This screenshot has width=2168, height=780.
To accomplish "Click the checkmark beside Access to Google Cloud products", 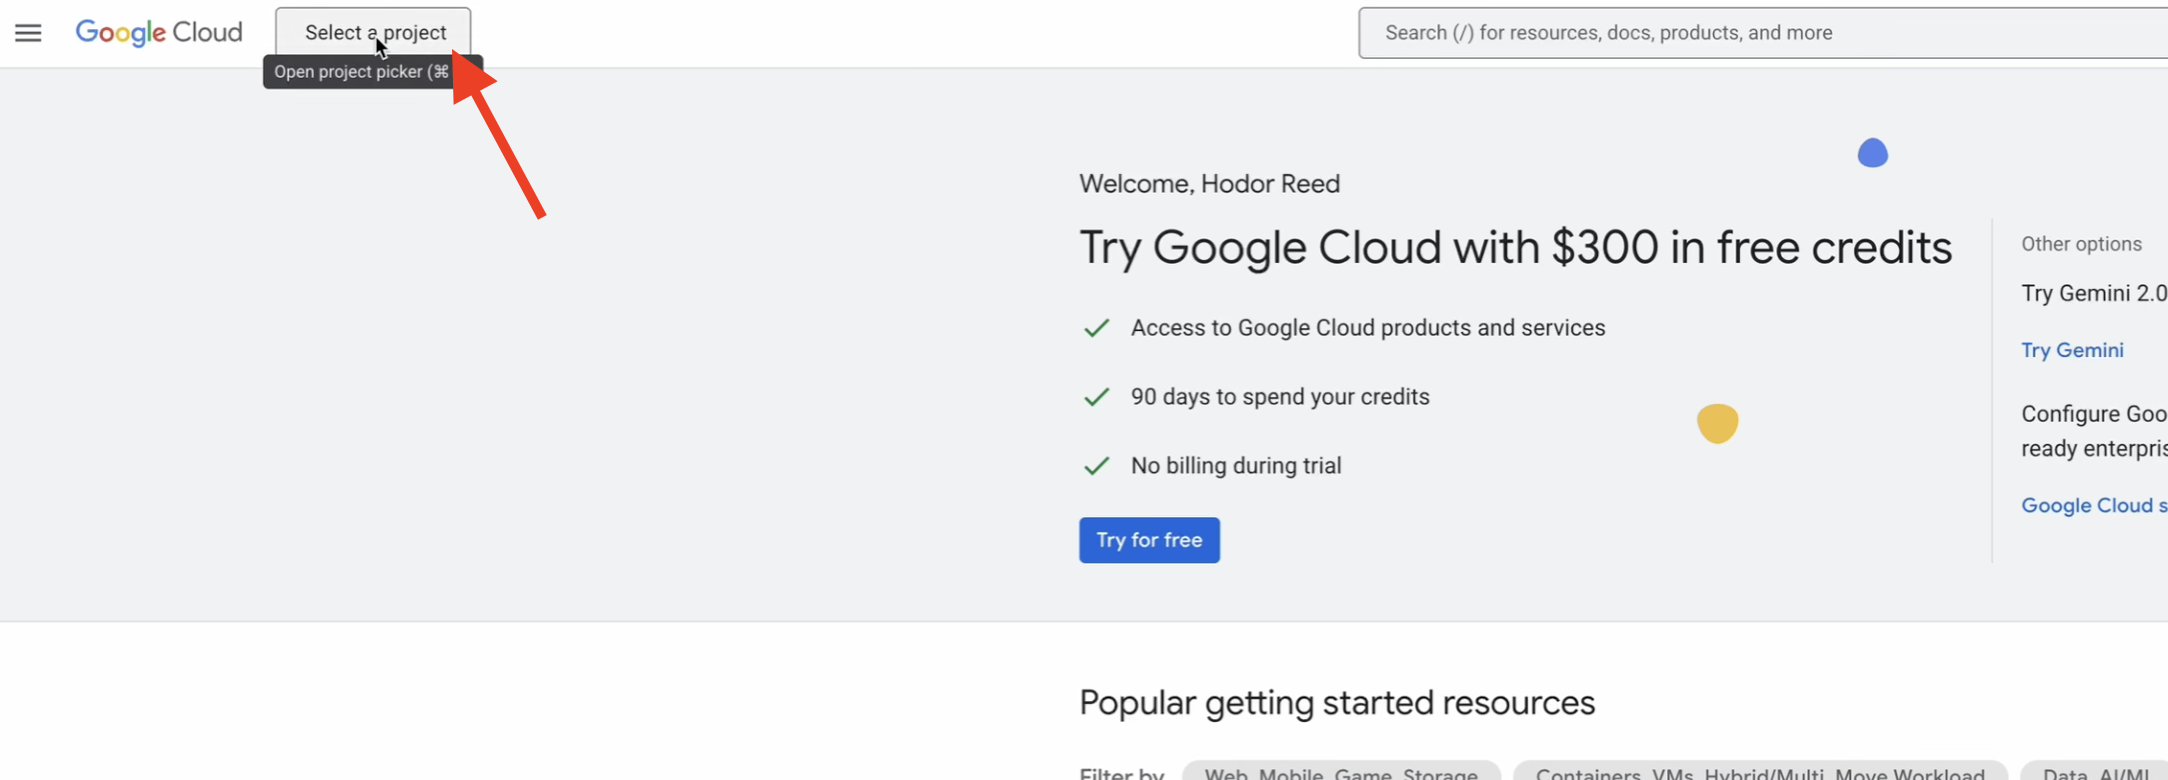I will tap(1096, 328).
